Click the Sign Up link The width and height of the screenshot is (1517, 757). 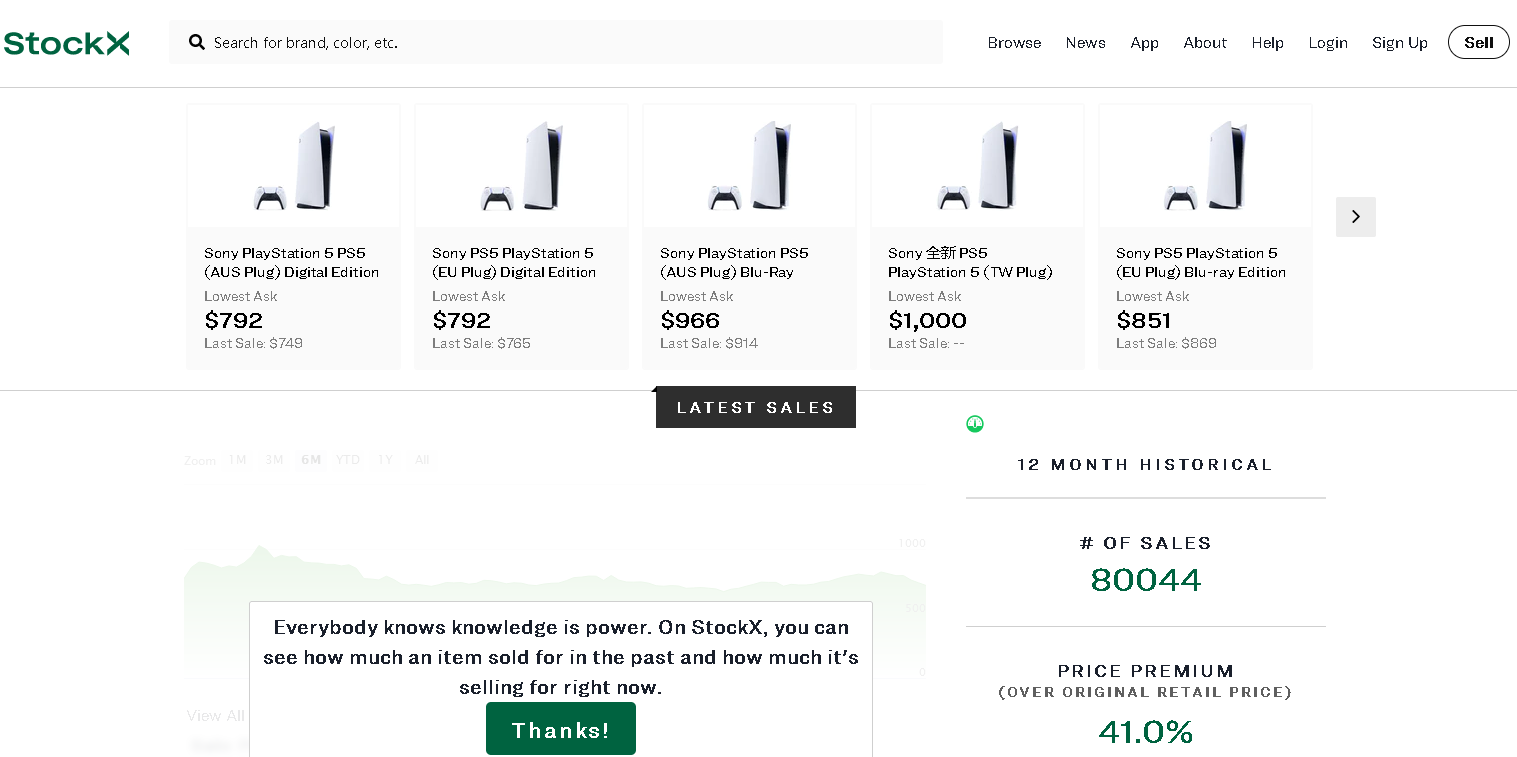(1399, 43)
